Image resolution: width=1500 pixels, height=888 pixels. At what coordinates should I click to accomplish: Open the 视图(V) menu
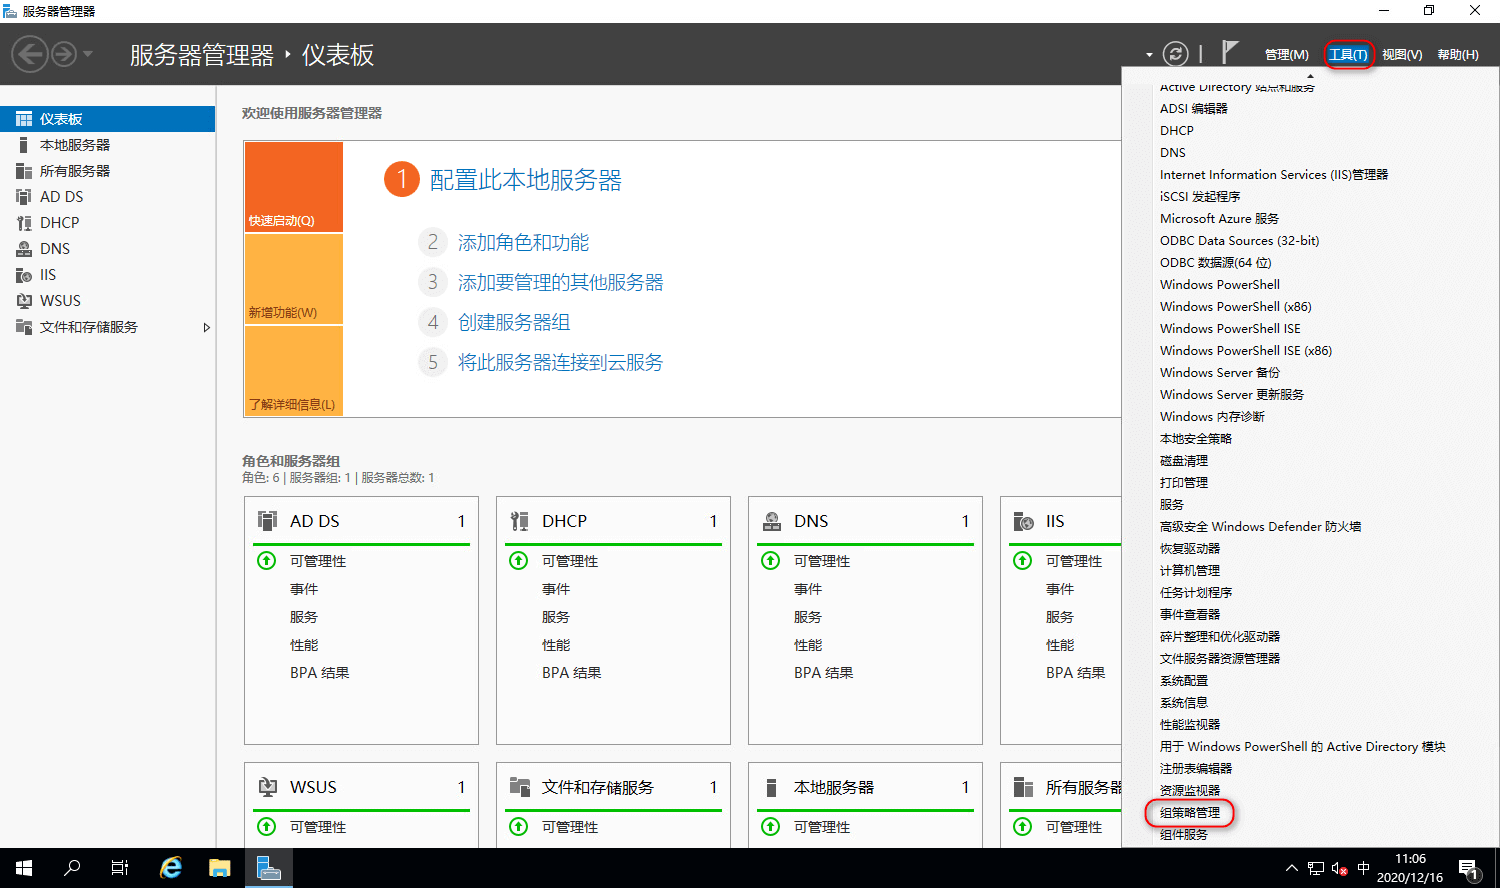(1402, 54)
